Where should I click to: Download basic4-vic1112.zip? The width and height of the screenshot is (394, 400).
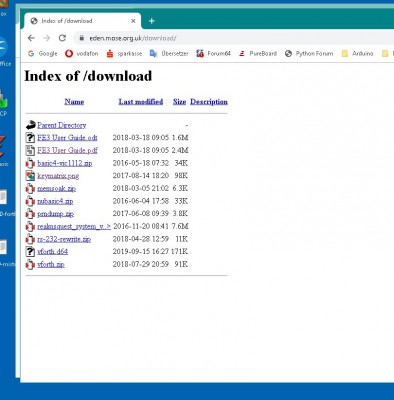pyautogui.click(x=65, y=163)
